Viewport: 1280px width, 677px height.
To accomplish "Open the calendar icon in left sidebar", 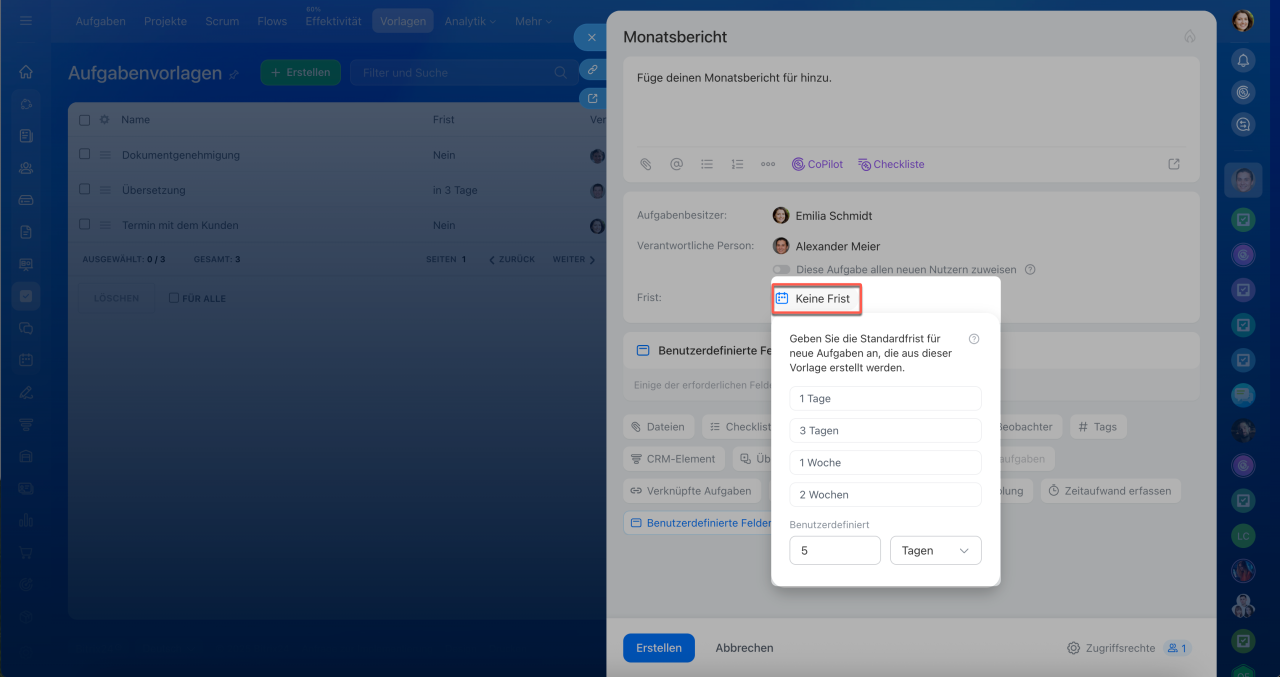I will [26, 360].
